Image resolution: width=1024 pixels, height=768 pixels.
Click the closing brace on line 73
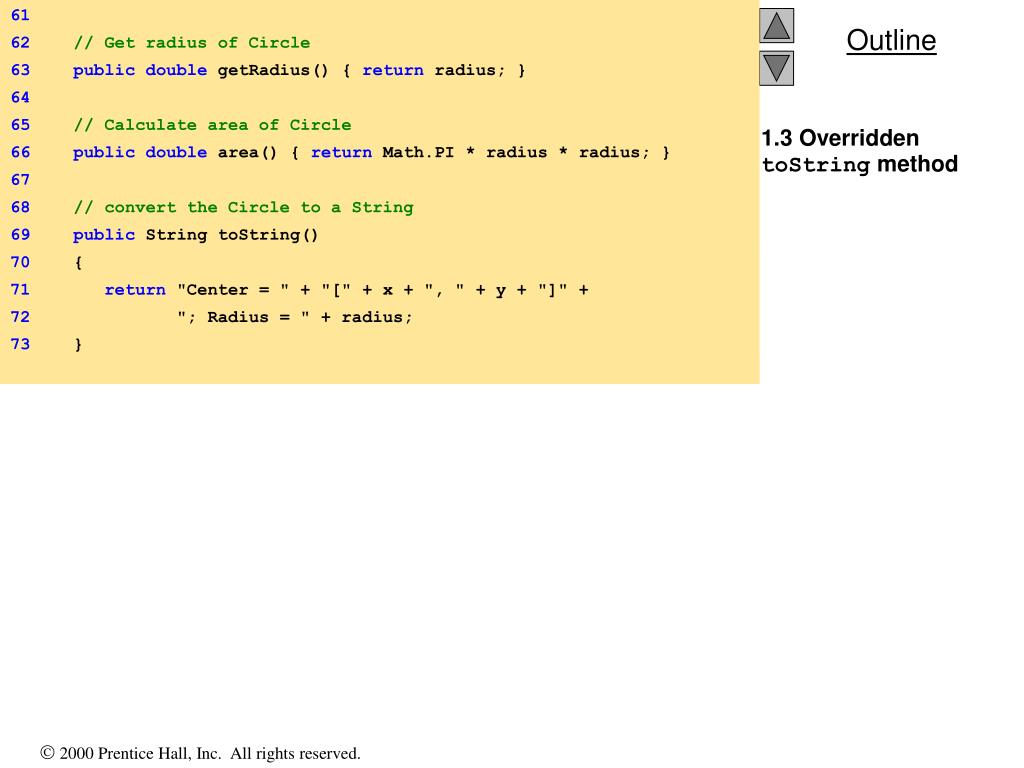(78, 345)
